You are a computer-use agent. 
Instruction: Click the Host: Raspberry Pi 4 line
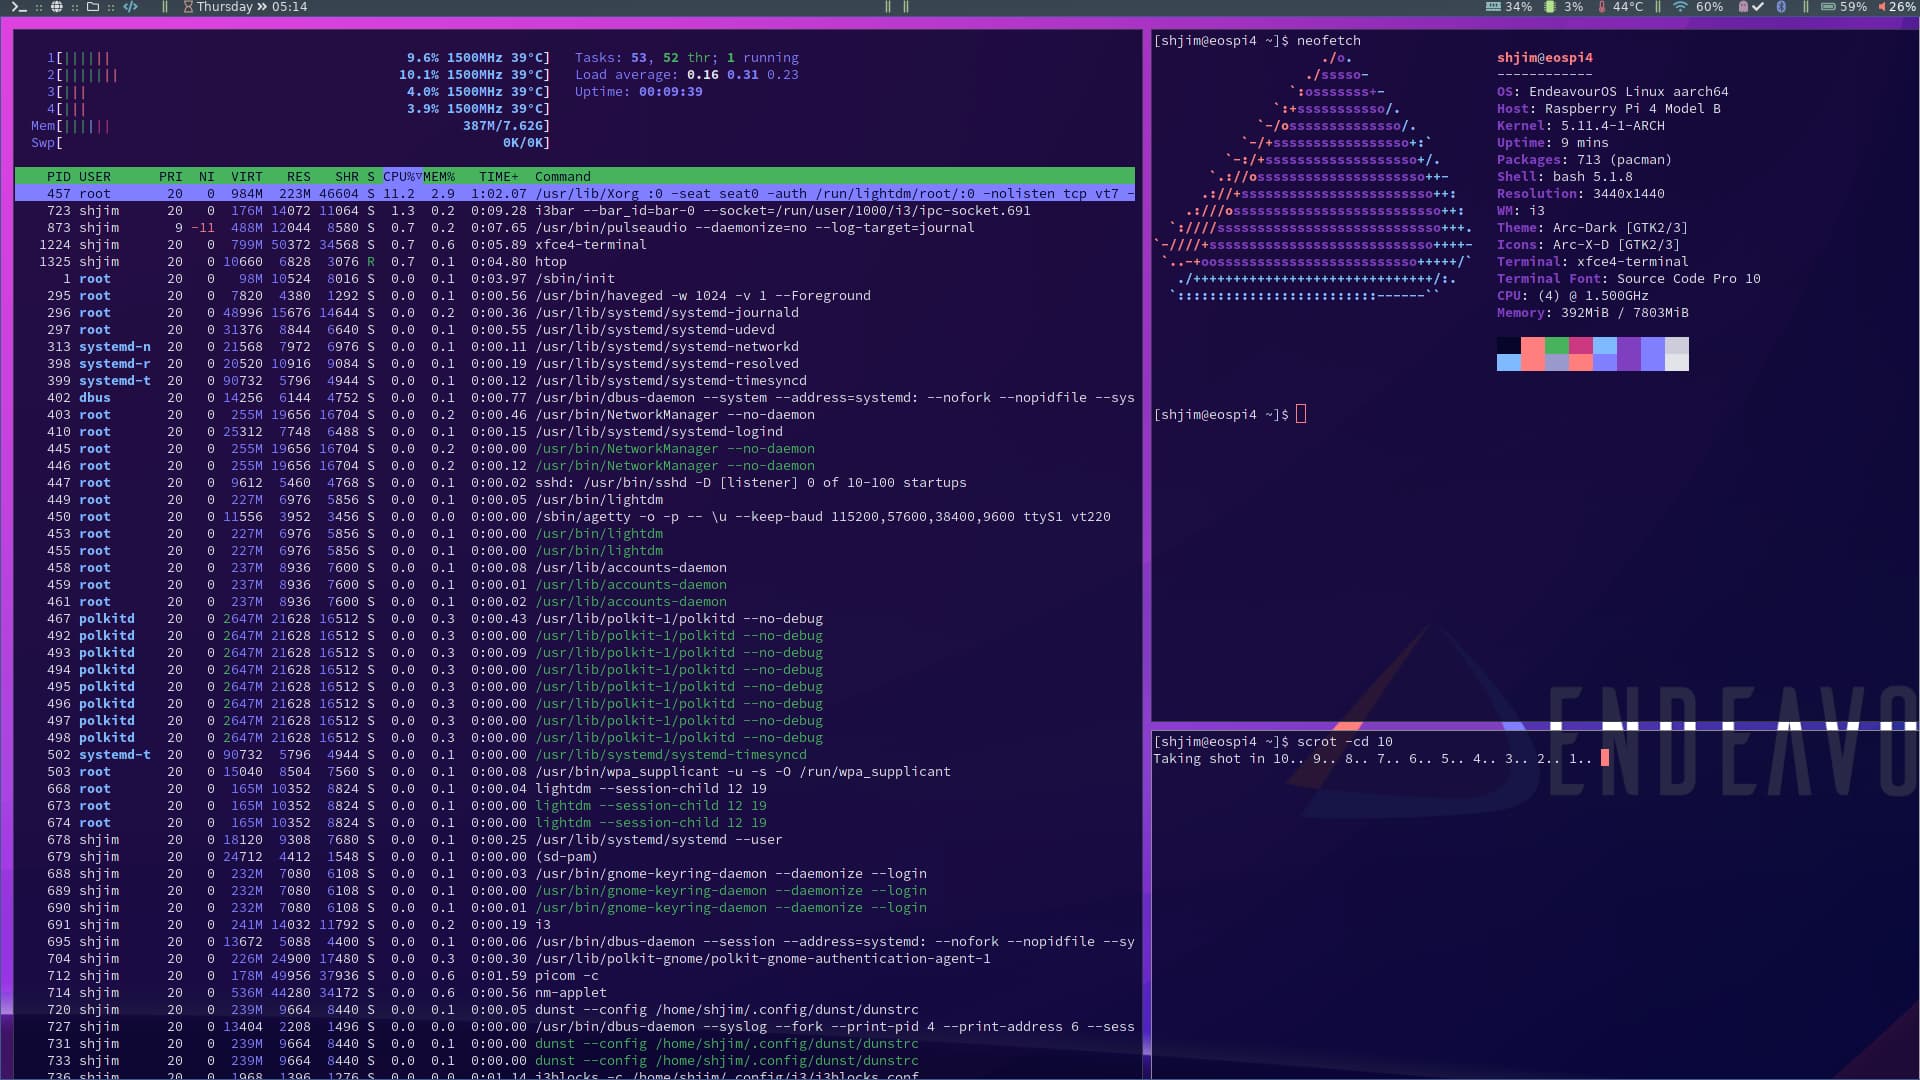[x=1608, y=109]
